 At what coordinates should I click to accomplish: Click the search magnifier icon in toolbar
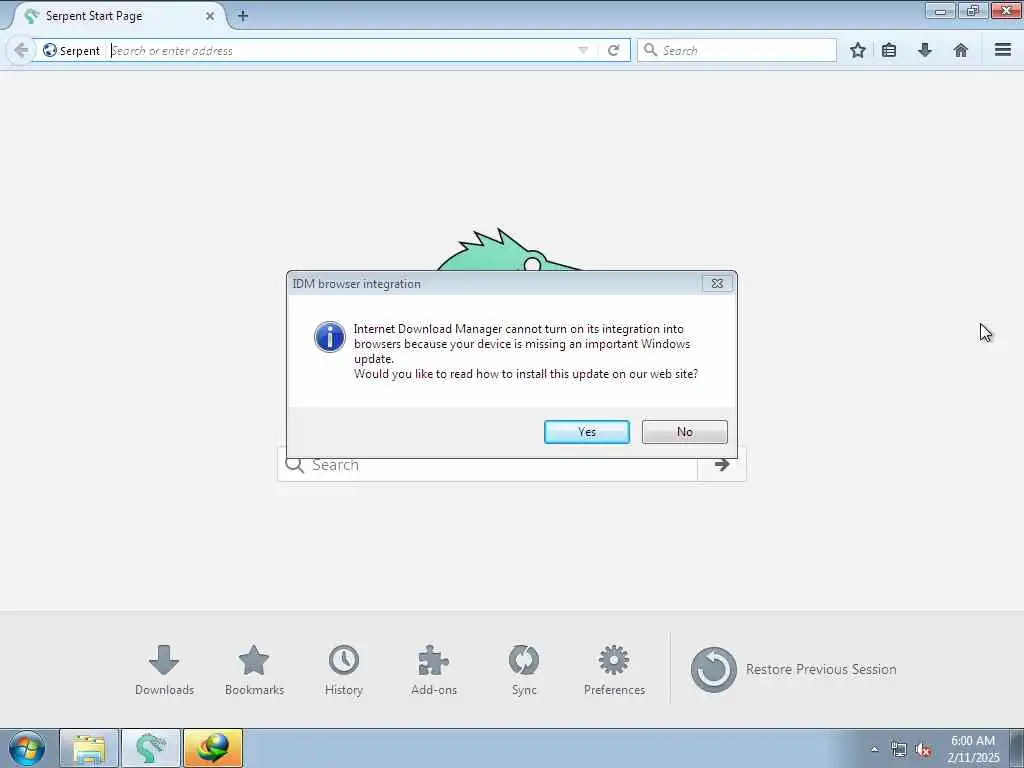[650, 50]
